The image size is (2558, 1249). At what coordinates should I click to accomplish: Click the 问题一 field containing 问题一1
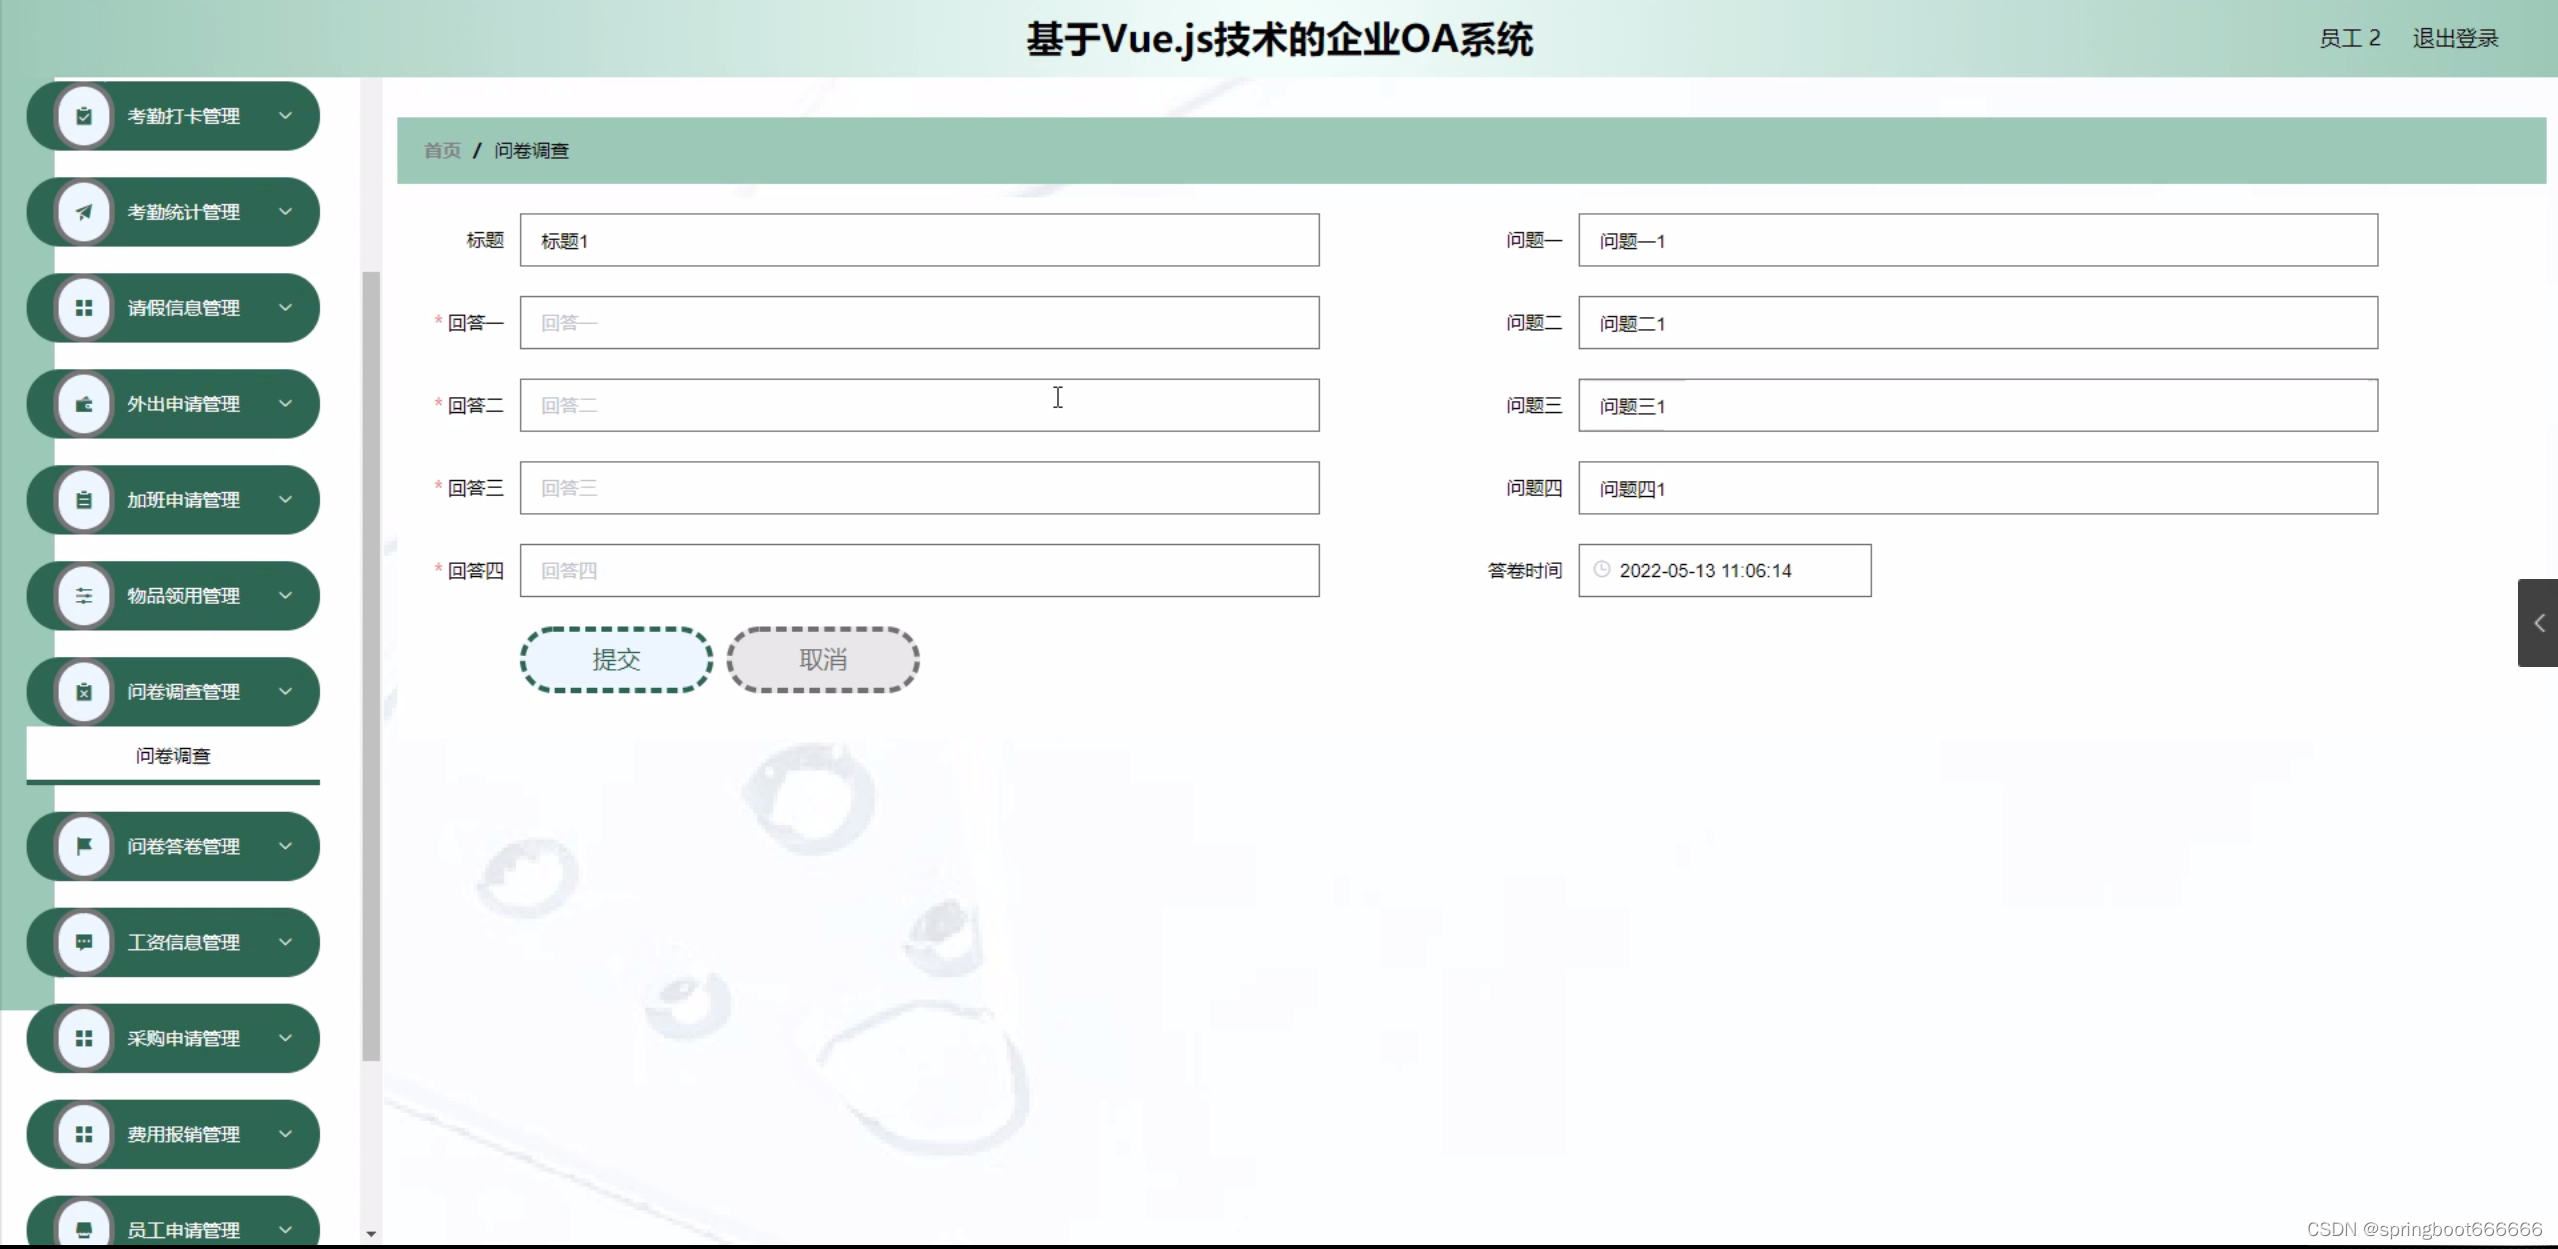pos(1978,240)
